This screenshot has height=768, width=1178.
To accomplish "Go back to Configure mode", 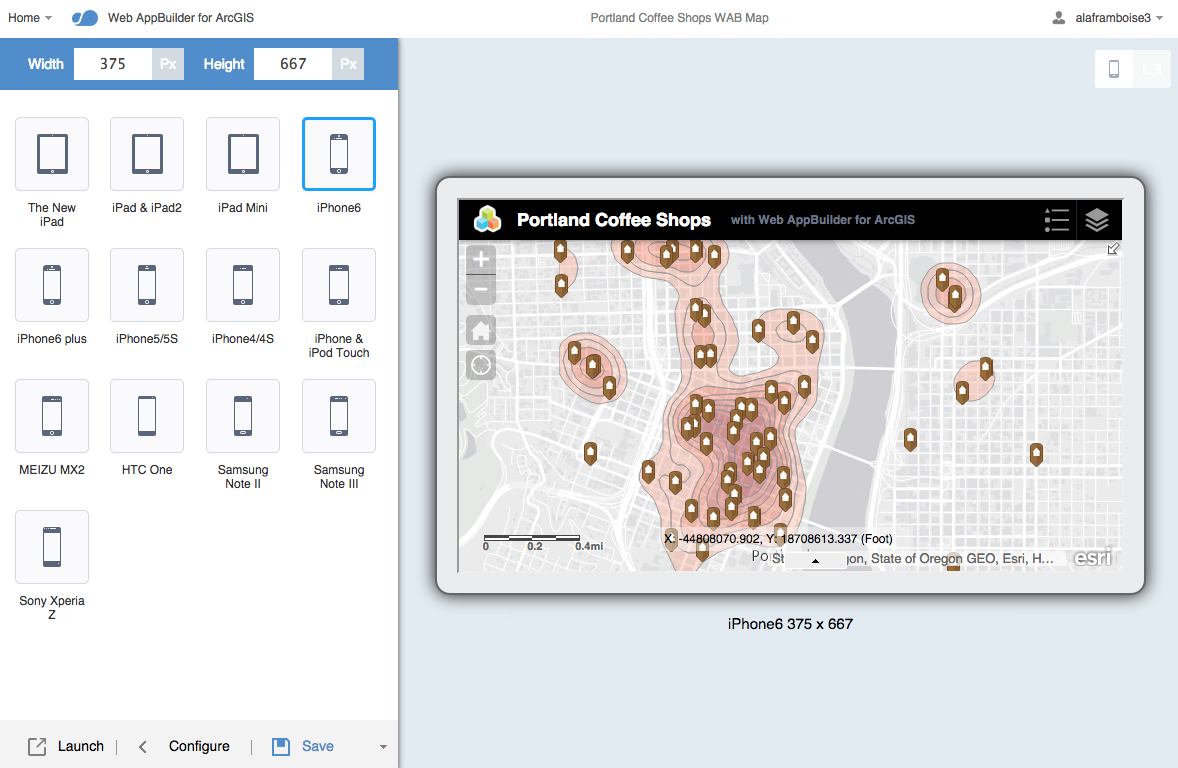I will 185,746.
